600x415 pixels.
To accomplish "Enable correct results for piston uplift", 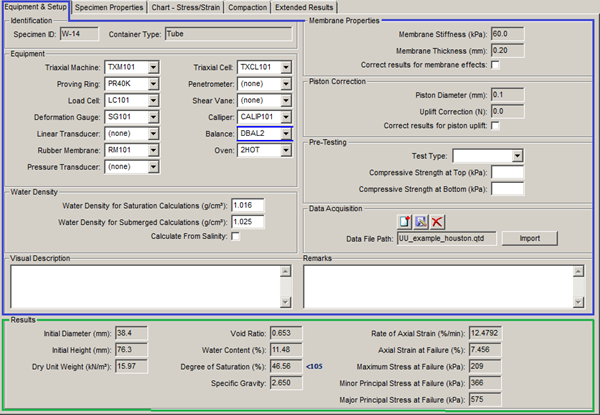I will [496, 126].
